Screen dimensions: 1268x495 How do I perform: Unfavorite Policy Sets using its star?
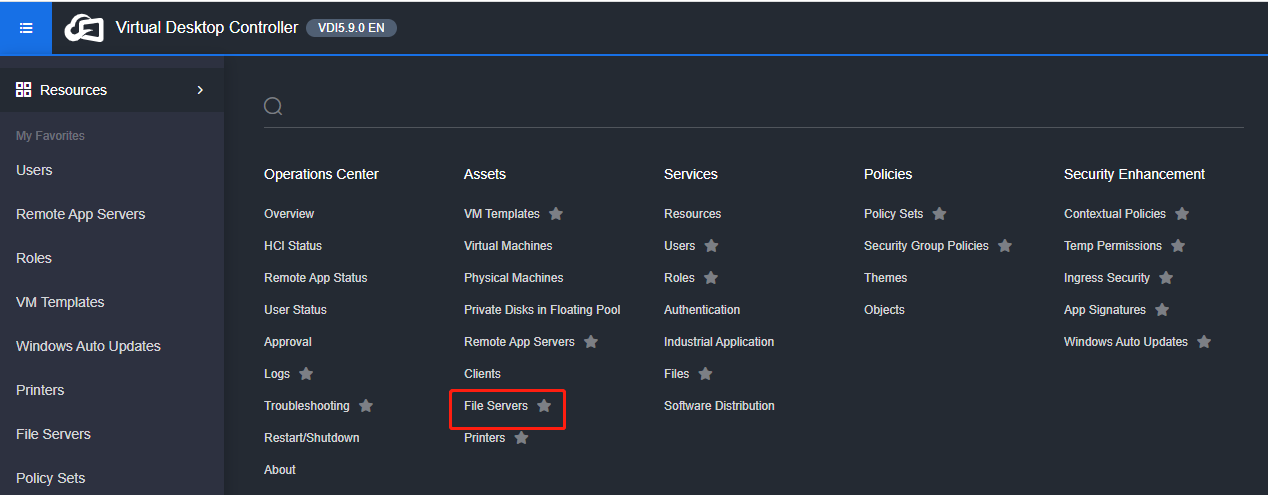(939, 214)
